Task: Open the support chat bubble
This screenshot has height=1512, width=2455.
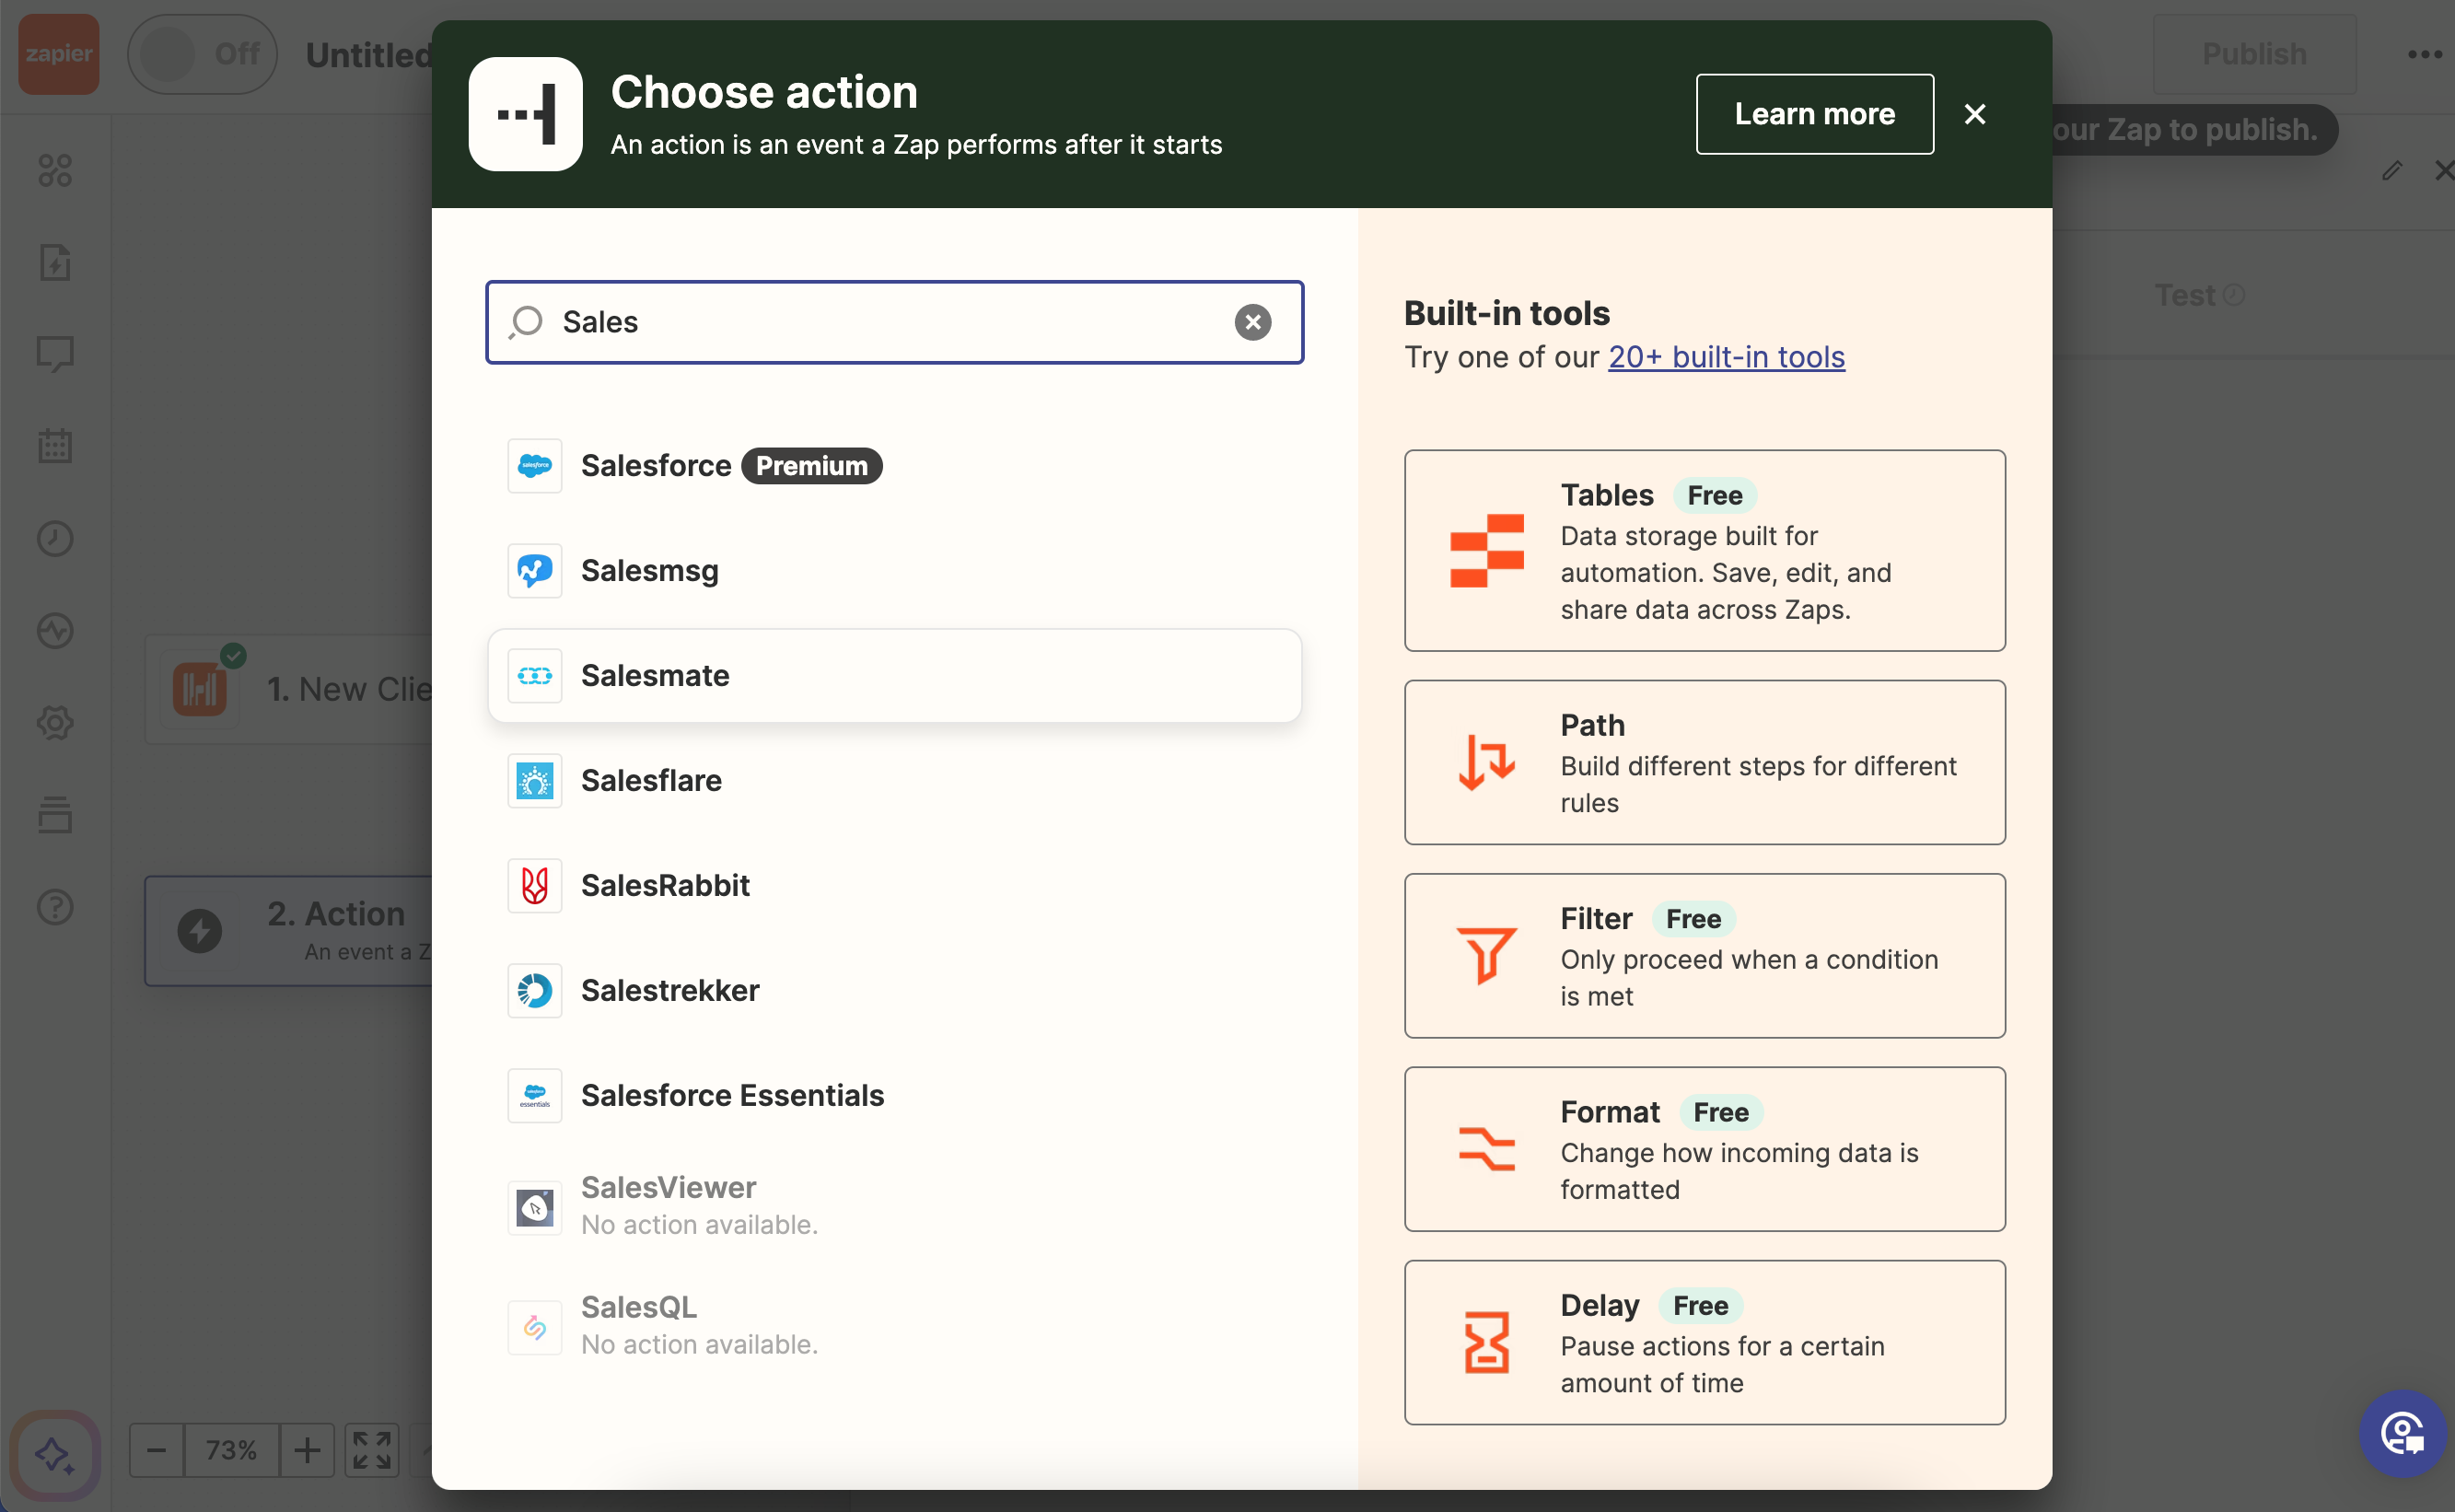Action: pyautogui.click(x=2403, y=1433)
